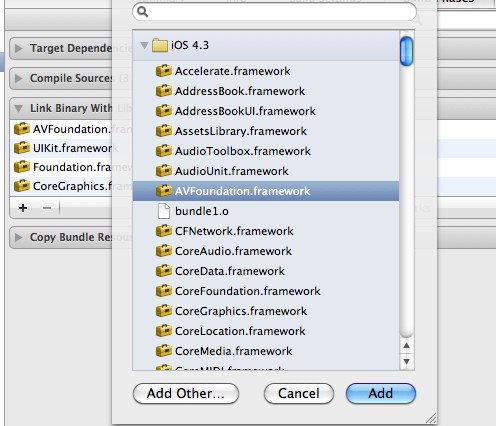This screenshot has height=426, width=496.
Task: Click the CoreGraphics.framework icon in the linked libraries
Action: 22,186
